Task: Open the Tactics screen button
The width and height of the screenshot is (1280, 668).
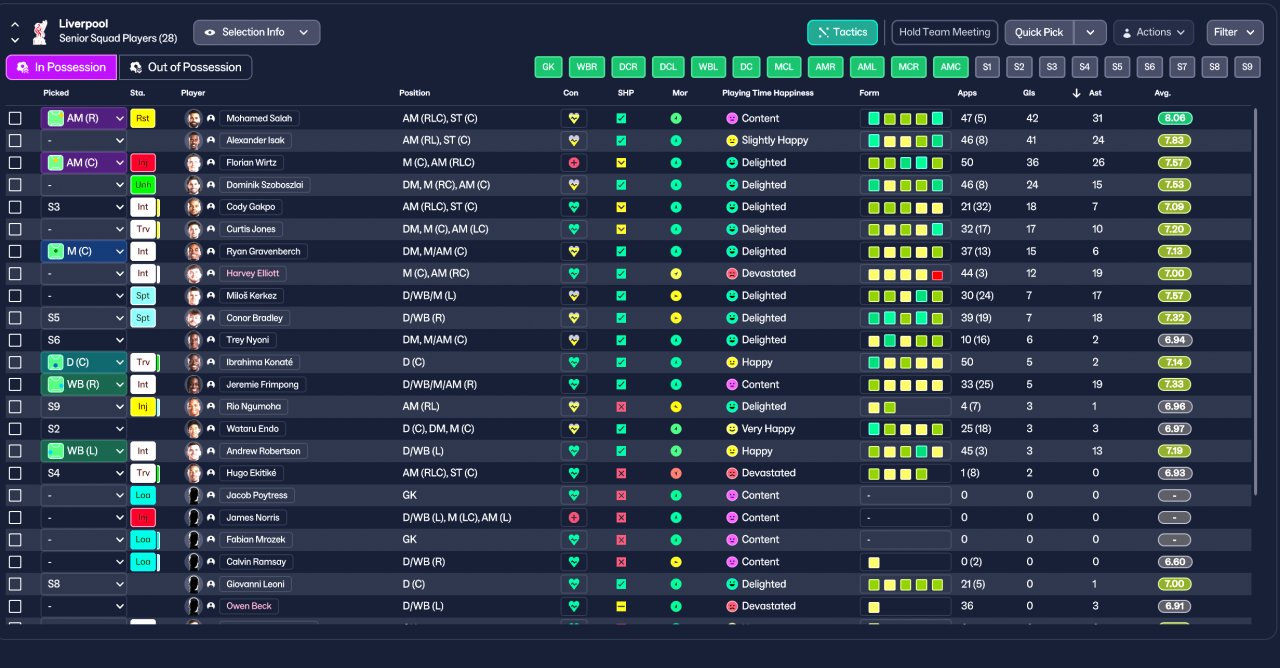Action: tap(842, 32)
